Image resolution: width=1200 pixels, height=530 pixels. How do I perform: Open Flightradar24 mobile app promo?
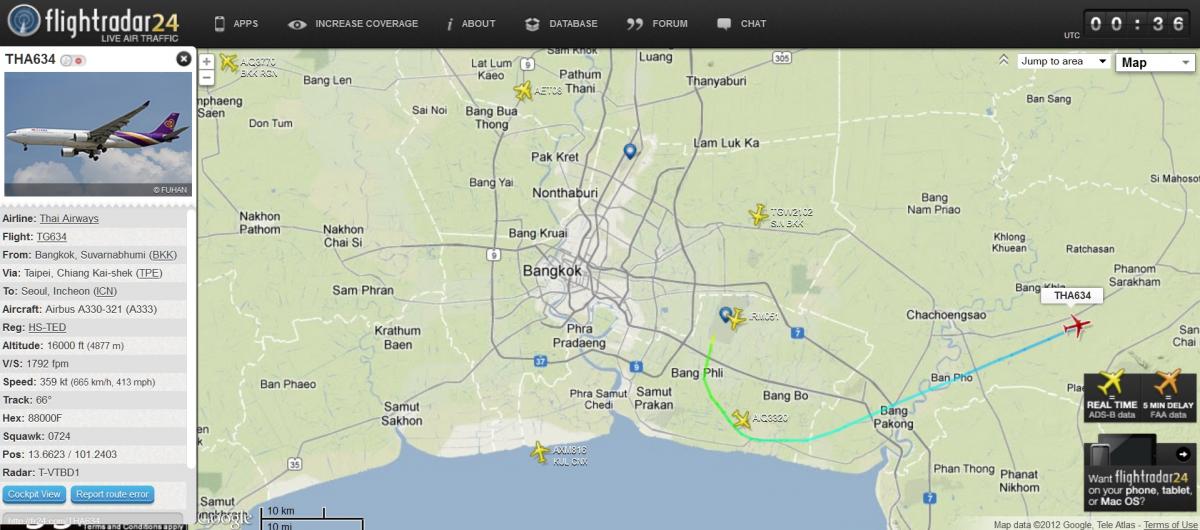point(1140,472)
